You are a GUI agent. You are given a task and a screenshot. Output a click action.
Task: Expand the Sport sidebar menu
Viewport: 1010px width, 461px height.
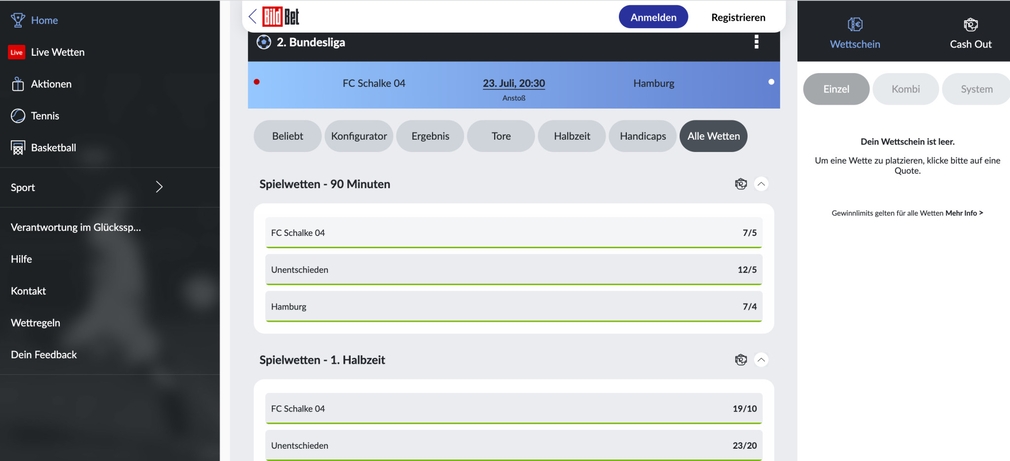[x=159, y=187]
